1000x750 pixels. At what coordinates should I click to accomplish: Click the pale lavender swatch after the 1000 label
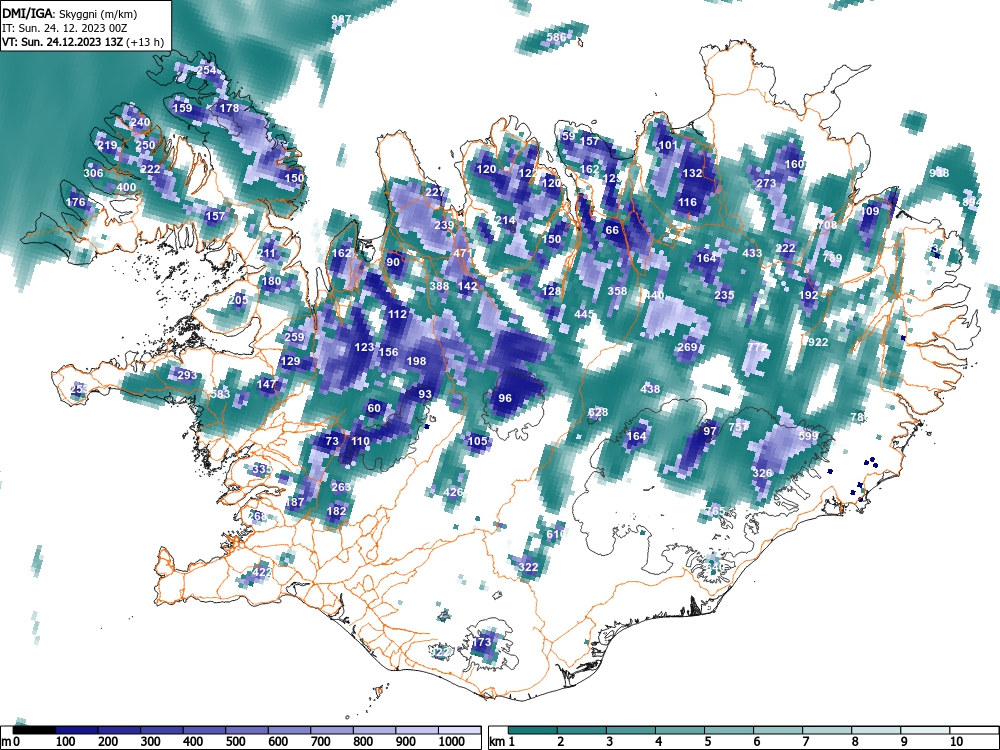point(460,729)
